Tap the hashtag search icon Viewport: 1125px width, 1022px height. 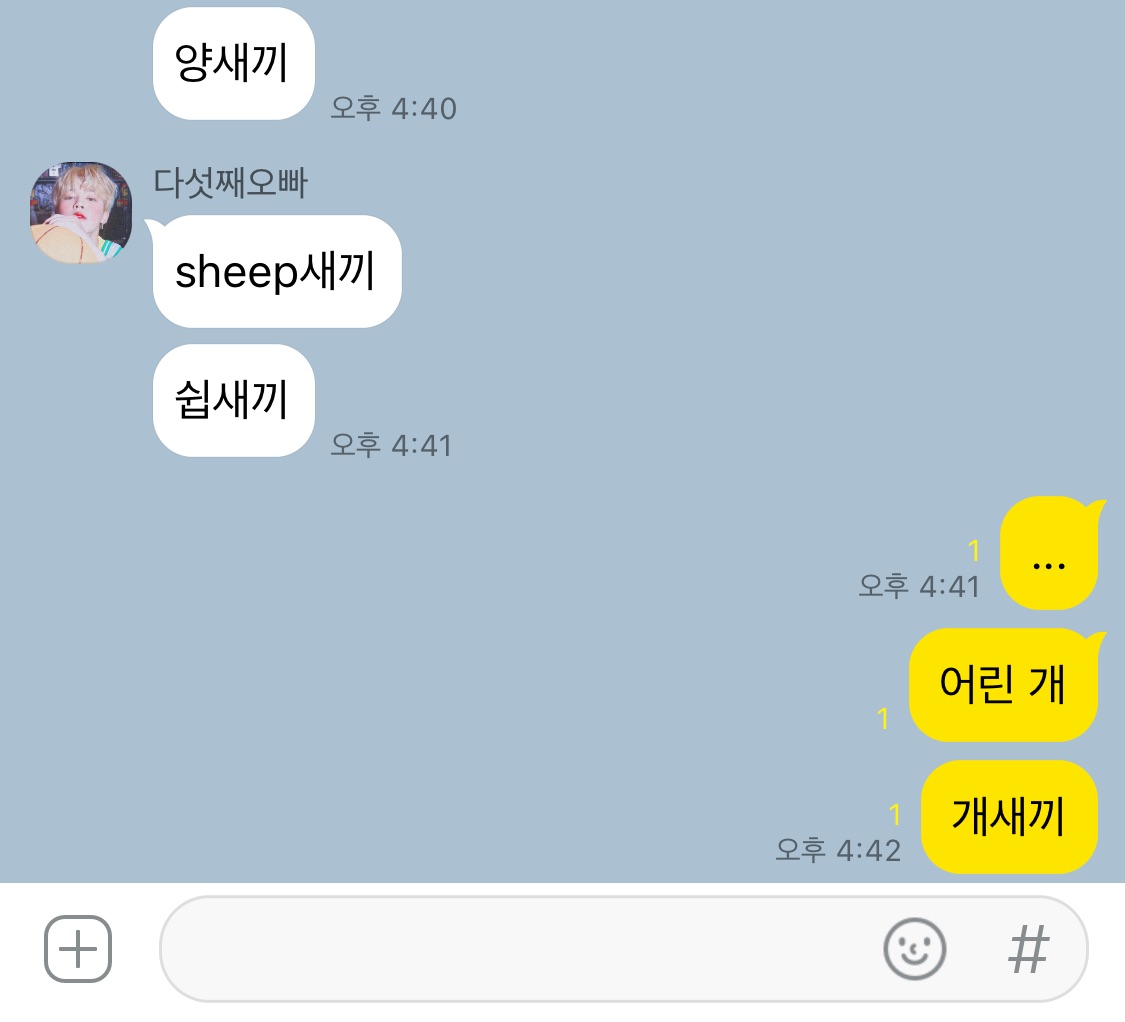pyautogui.click(x=1028, y=949)
